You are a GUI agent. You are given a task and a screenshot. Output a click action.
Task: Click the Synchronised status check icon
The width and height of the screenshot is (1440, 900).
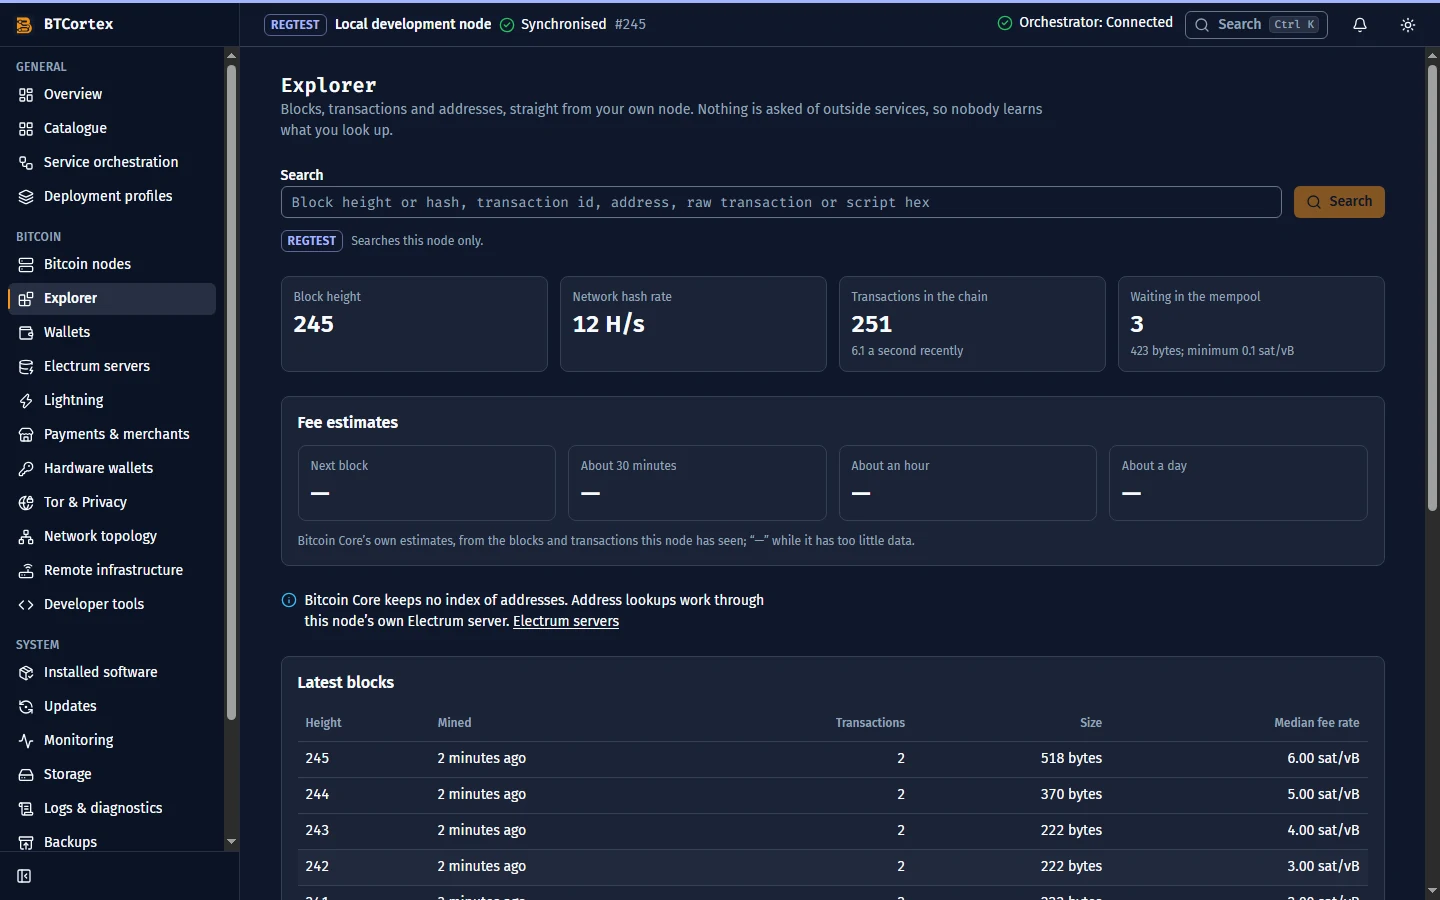(x=507, y=25)
